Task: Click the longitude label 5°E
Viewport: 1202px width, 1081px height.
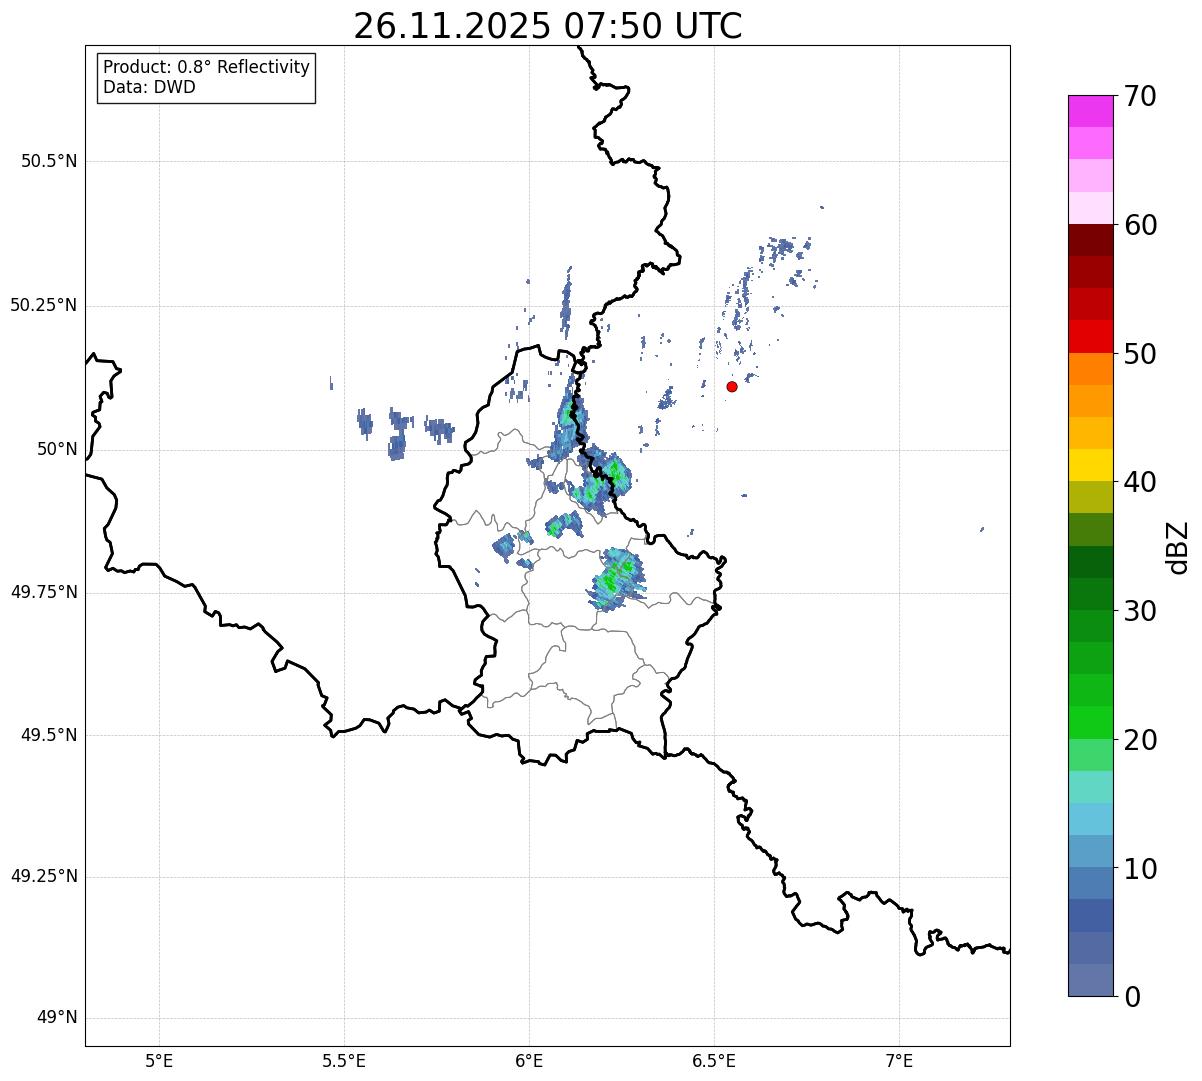Action: 159,1060
